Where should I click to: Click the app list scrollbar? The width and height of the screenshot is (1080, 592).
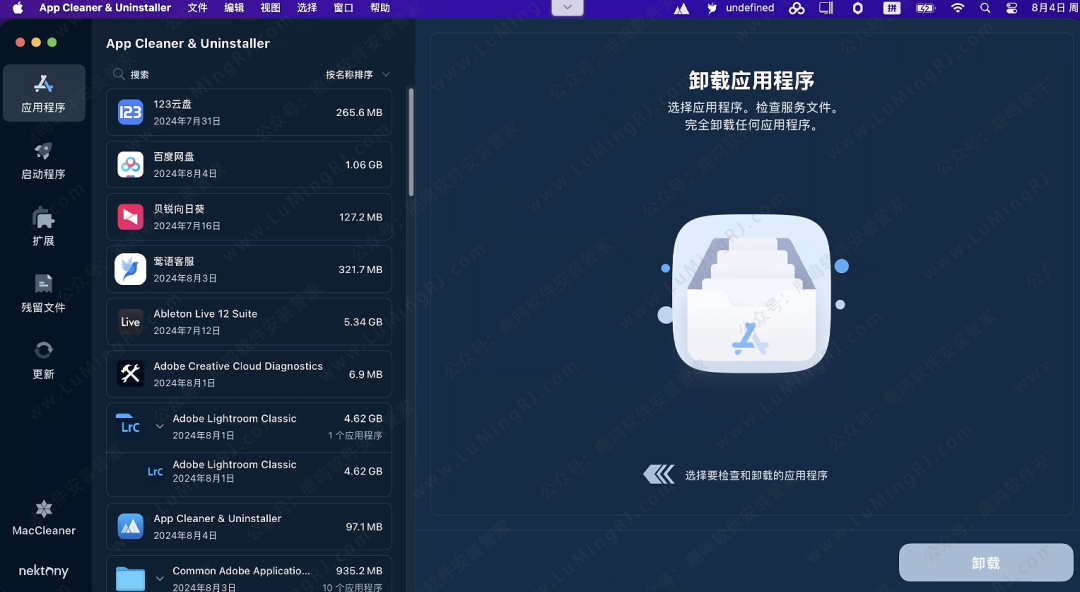pyautogui.click(x=411, y=142)
